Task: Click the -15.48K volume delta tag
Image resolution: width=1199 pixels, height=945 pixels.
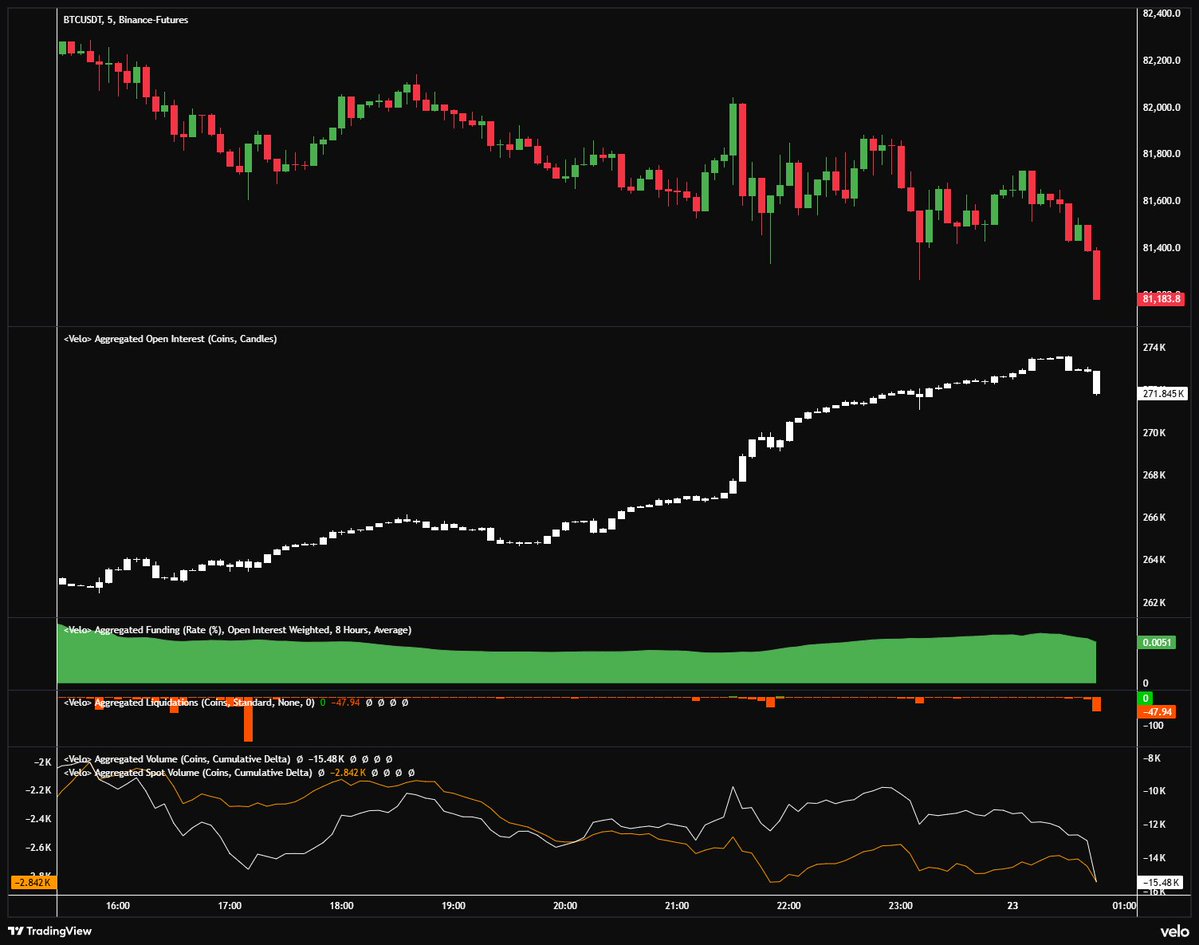Action: pos(1162,882)
